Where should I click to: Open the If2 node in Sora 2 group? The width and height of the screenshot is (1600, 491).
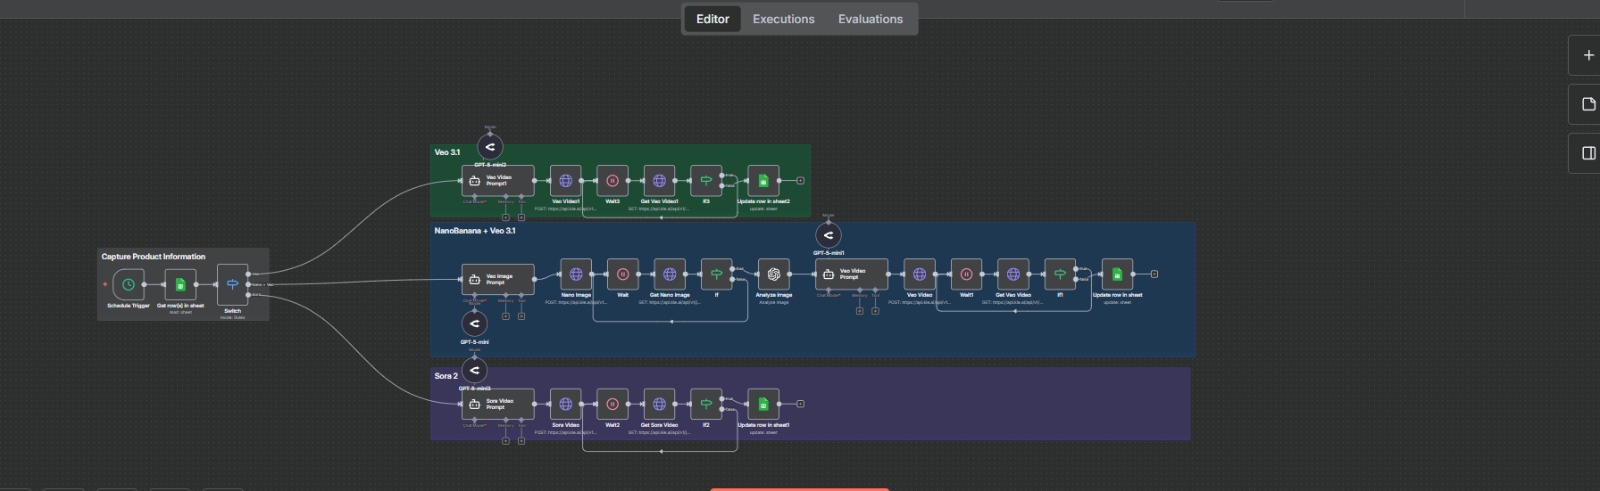tap(706, 404)
